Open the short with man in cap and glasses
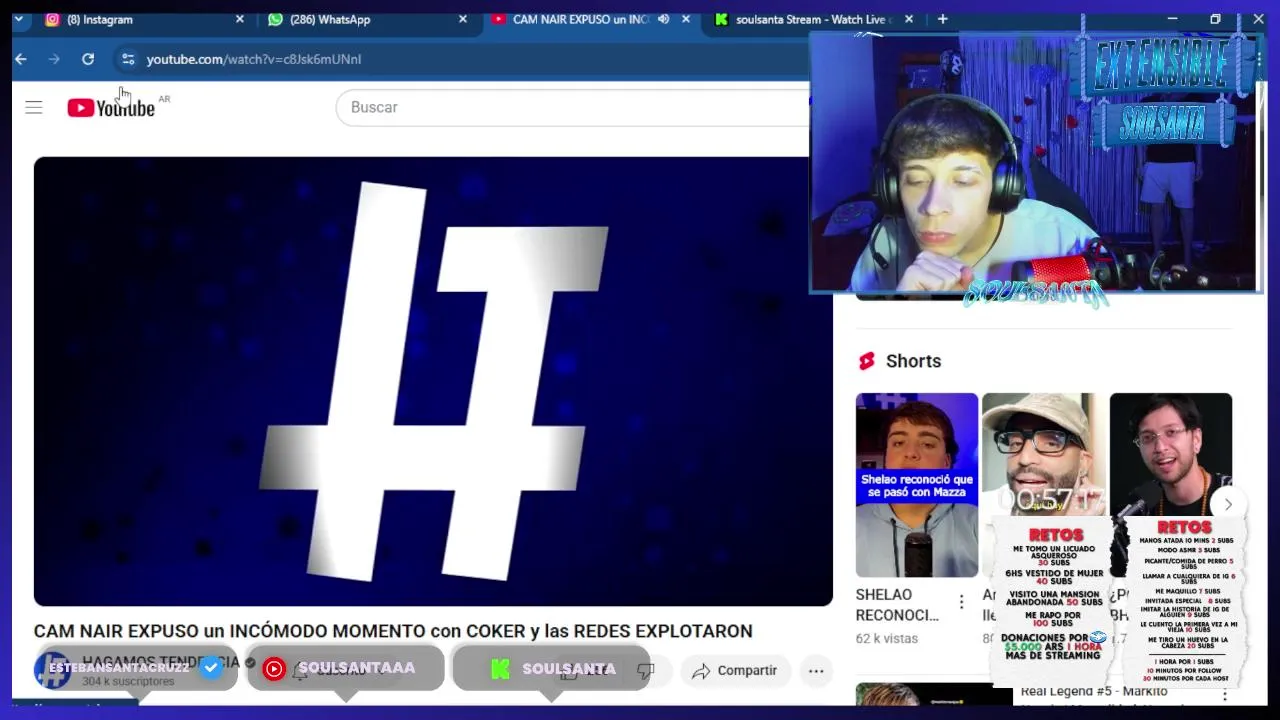This screenshot has width=1280, height=720. [1043, 455]
